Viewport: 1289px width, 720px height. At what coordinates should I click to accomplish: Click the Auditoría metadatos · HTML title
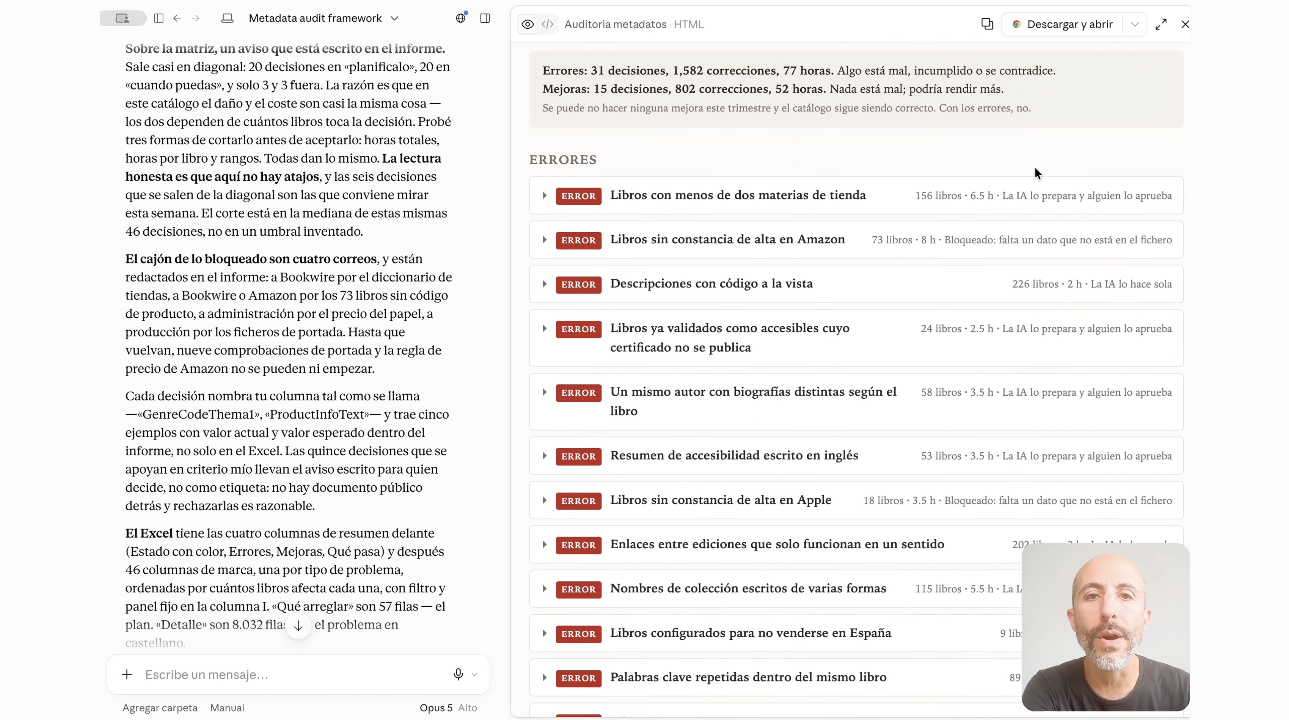(634, 24)
